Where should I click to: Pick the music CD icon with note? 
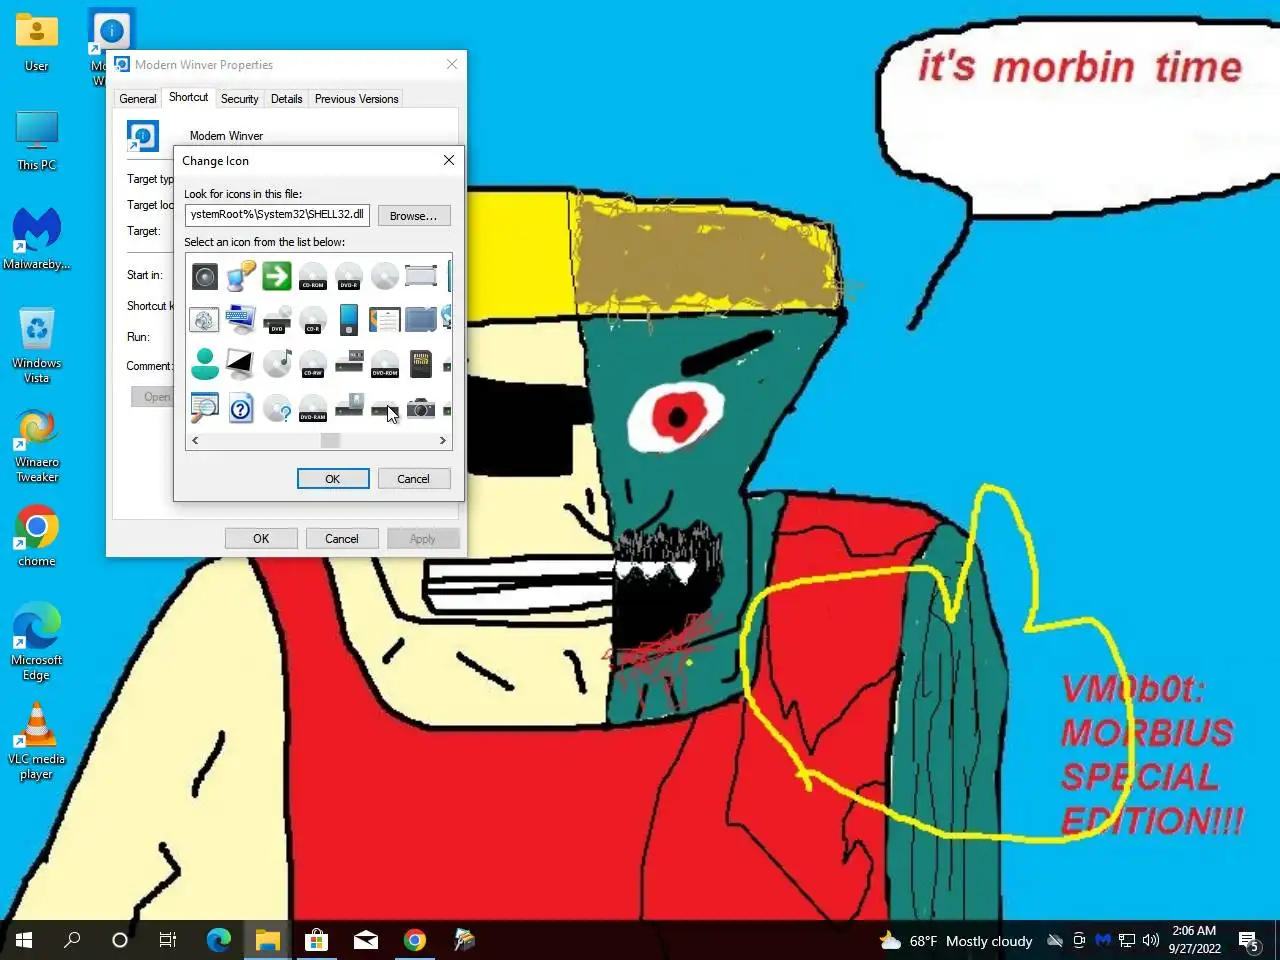click(x=277, y=364)
